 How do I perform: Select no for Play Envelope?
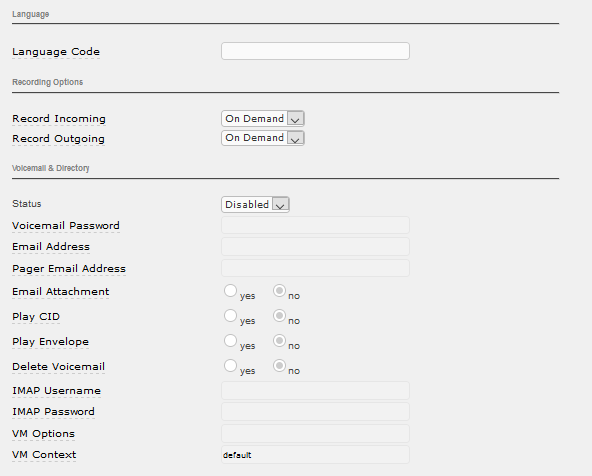click(279, 340)
